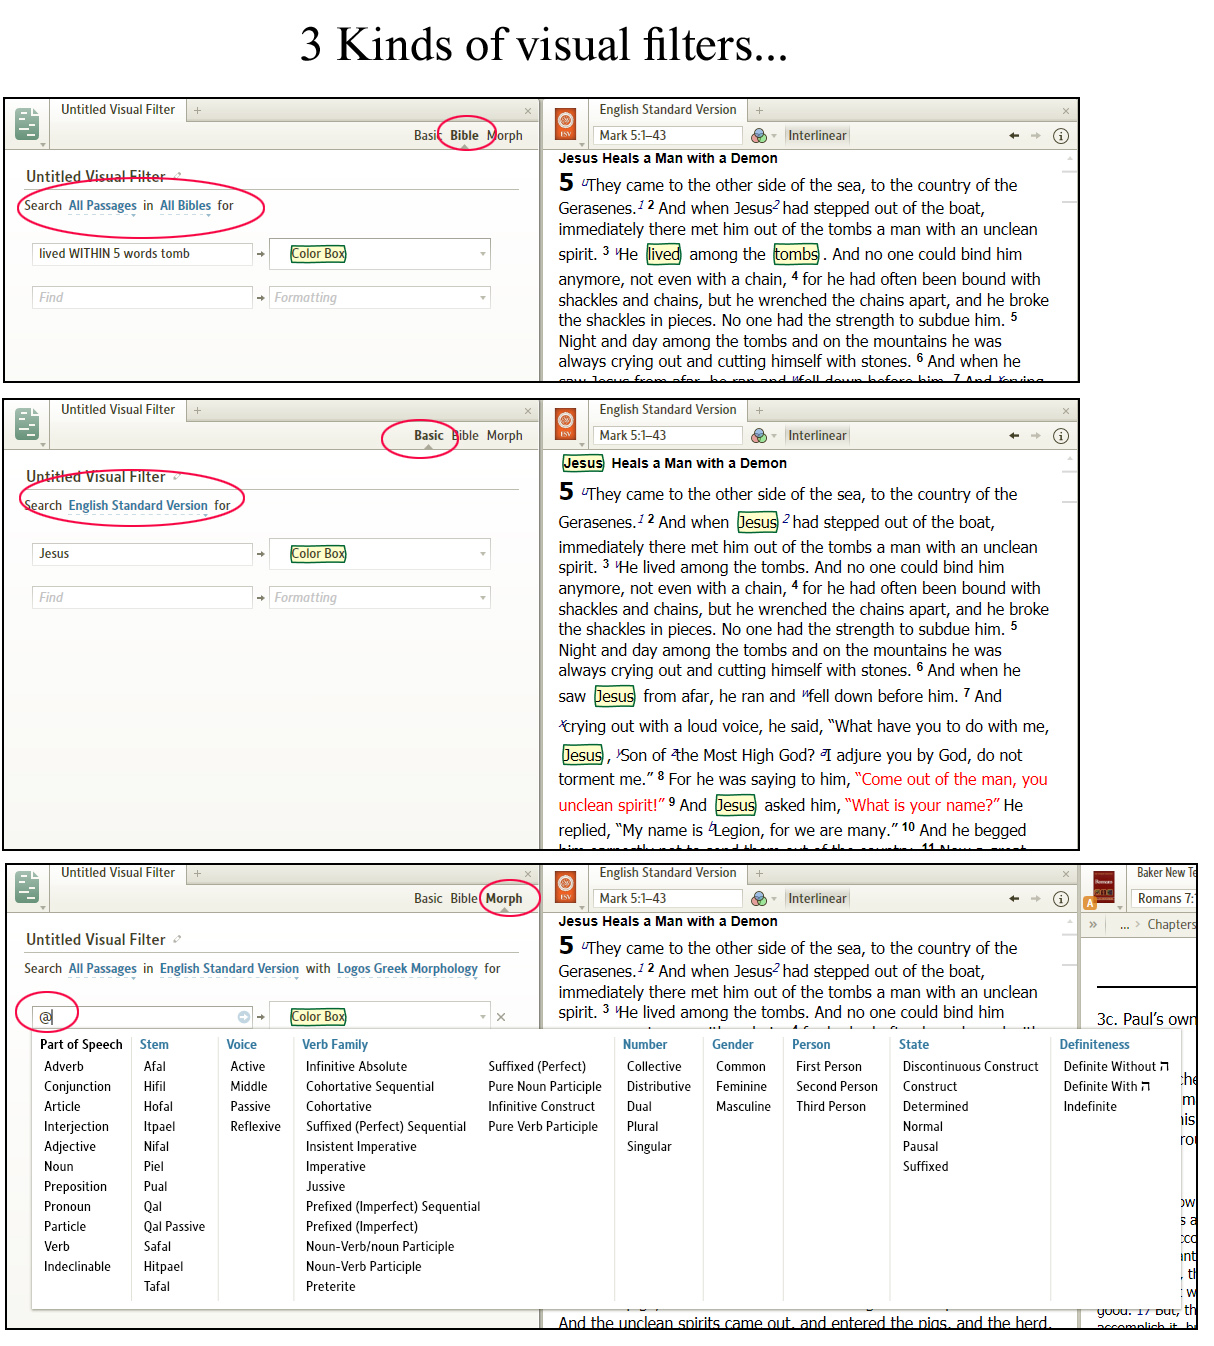This screenshot has width=1214, height=1346.
Task: Click the '@' morph search field
Action: pyautogui.click(x=142, y=1017)
